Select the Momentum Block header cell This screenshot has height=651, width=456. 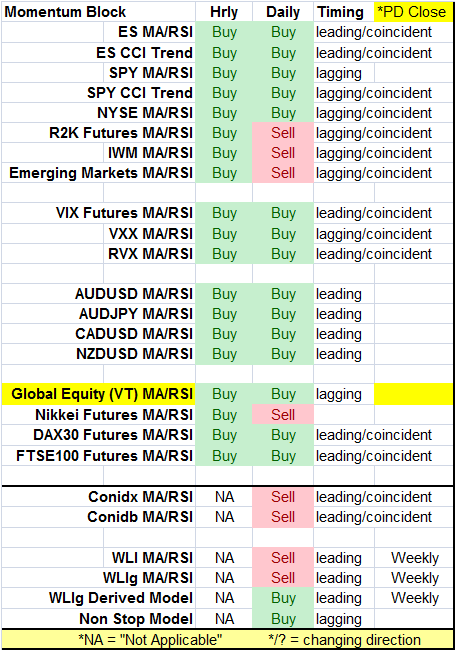click(x=98, y=12)
